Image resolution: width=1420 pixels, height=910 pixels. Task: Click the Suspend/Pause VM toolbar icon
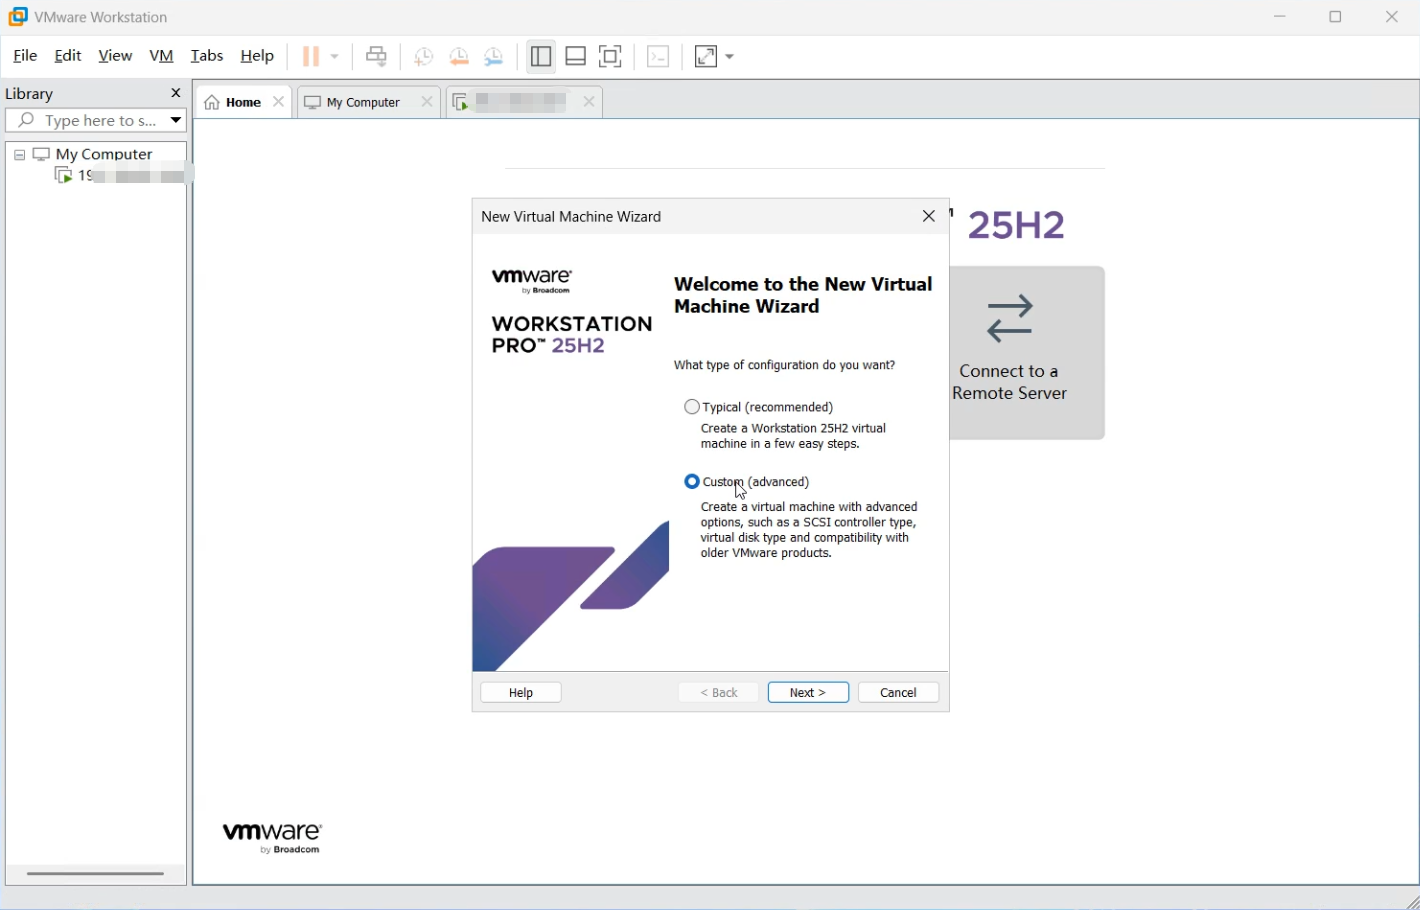pyautogui.click(x=311, y=57)
